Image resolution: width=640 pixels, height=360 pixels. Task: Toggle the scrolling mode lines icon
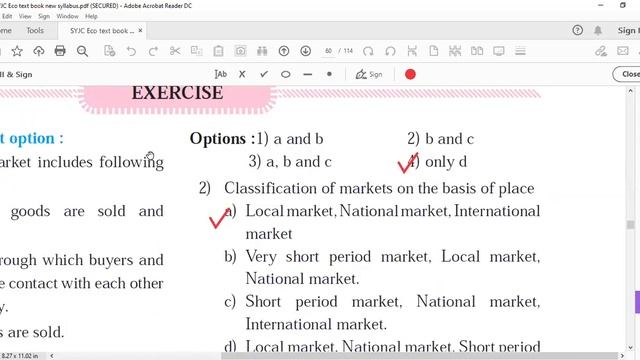(520, 51)
